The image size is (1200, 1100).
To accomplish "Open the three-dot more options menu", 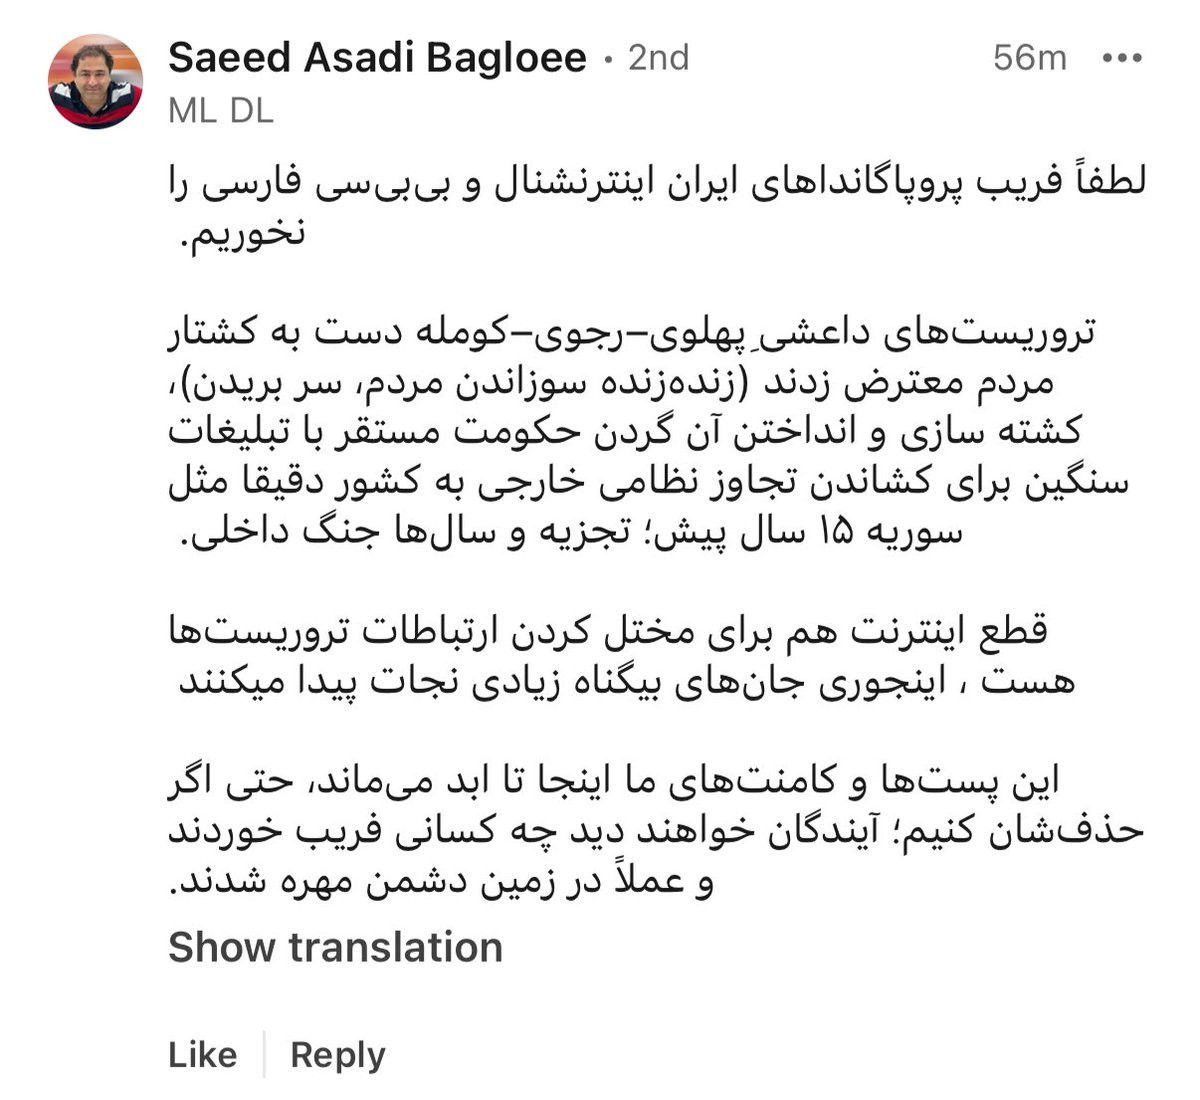I will [x=1121, y=58].
